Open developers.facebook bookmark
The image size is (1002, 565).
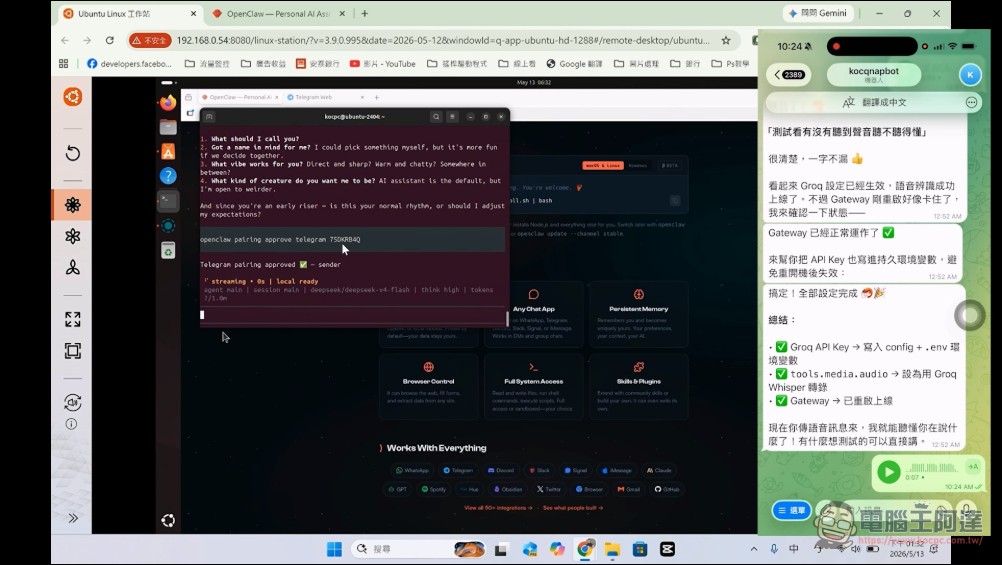(x=130, y=63)
